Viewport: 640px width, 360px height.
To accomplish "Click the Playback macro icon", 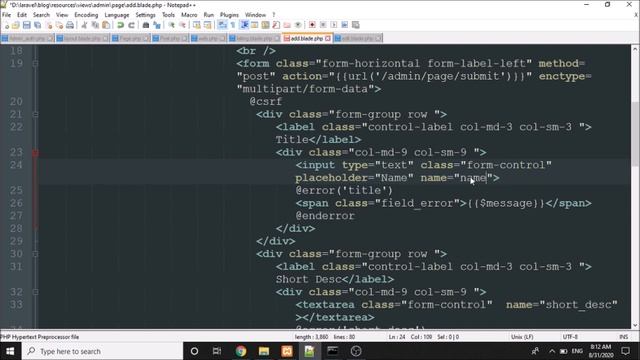I will [334, 25].
